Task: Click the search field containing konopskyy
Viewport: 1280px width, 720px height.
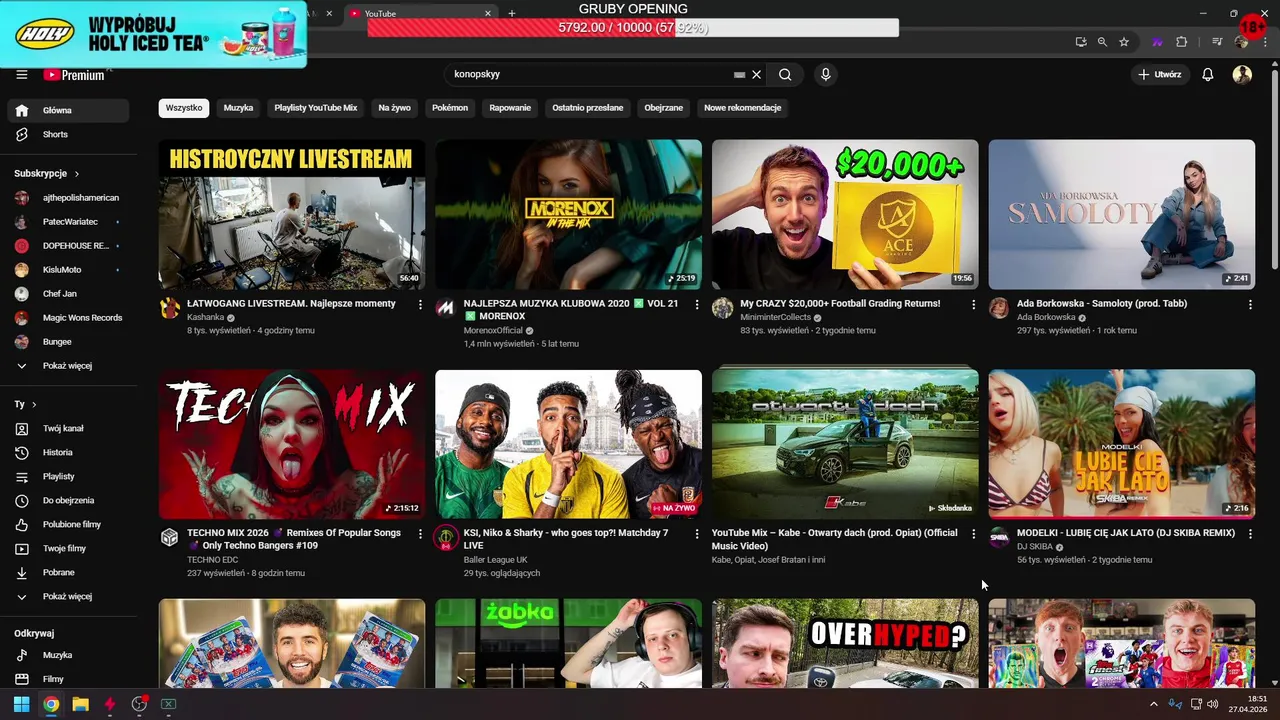Action: point(590,75)
